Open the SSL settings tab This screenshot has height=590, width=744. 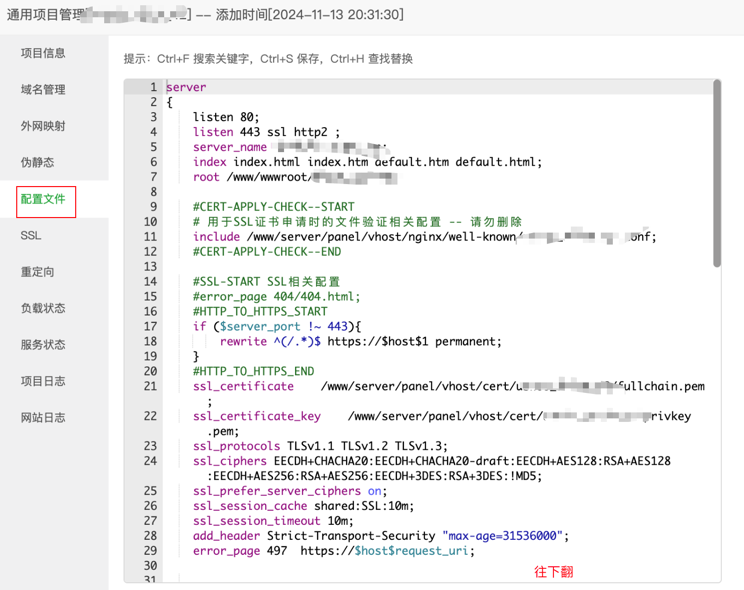coord(30,235)
